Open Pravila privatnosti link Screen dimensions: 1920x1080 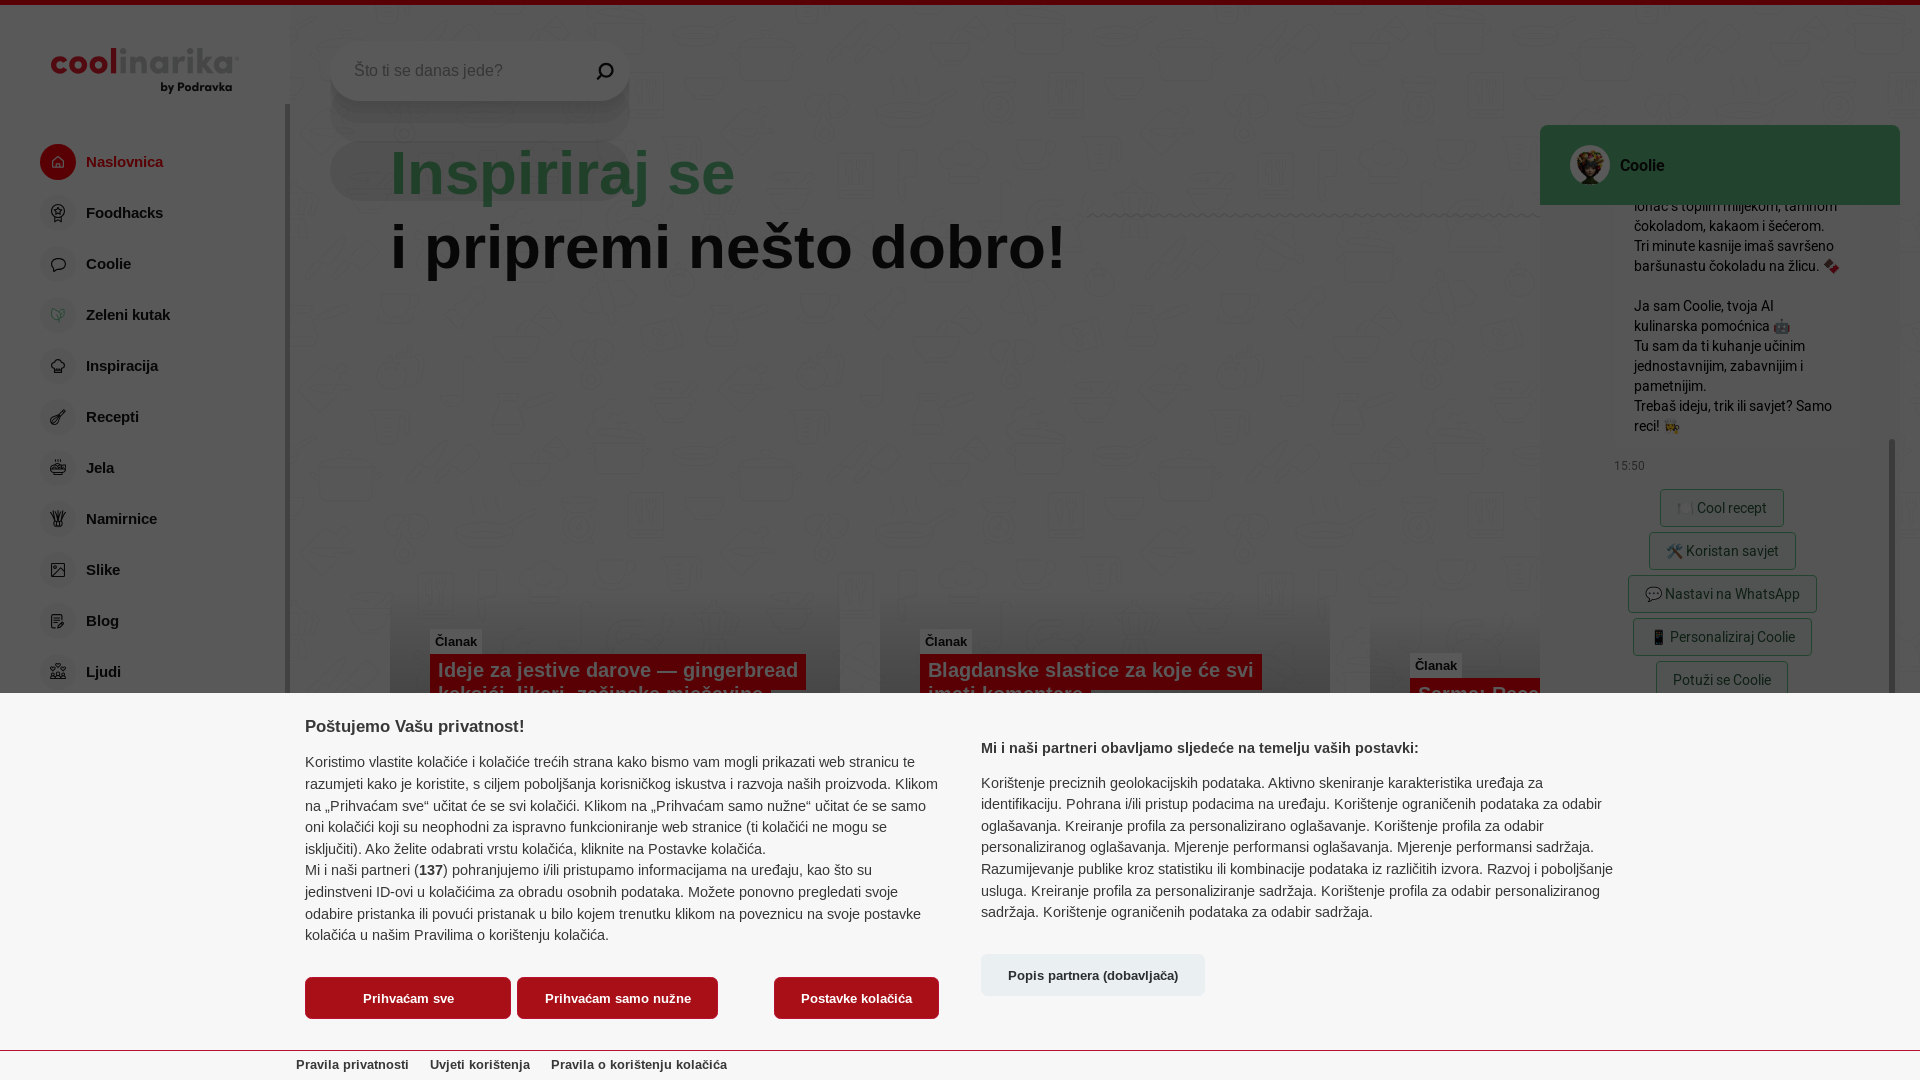pos(352,1065)
